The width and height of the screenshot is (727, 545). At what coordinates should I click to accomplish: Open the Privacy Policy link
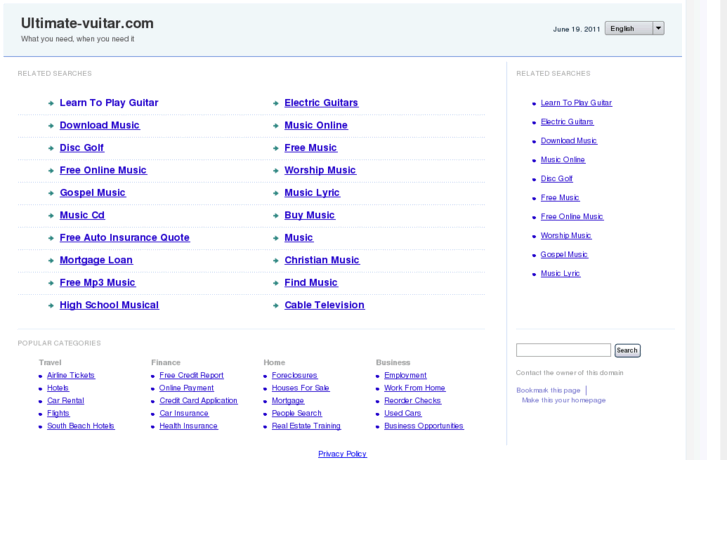[343, 454]
